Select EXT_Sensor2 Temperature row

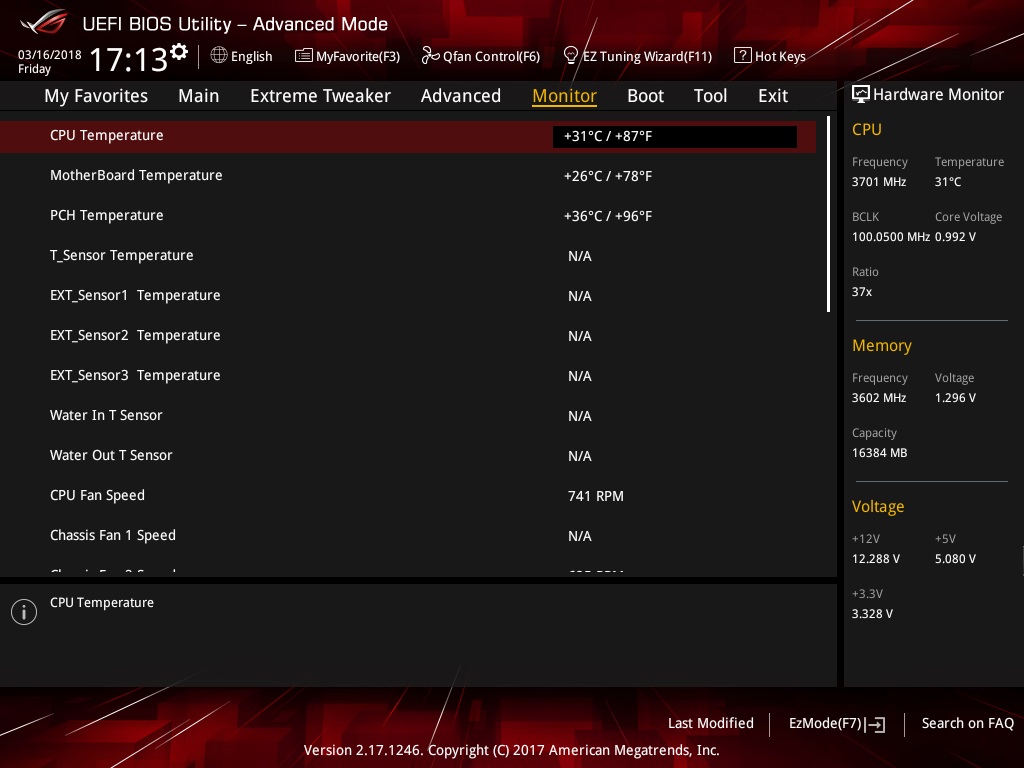(408, 336)
